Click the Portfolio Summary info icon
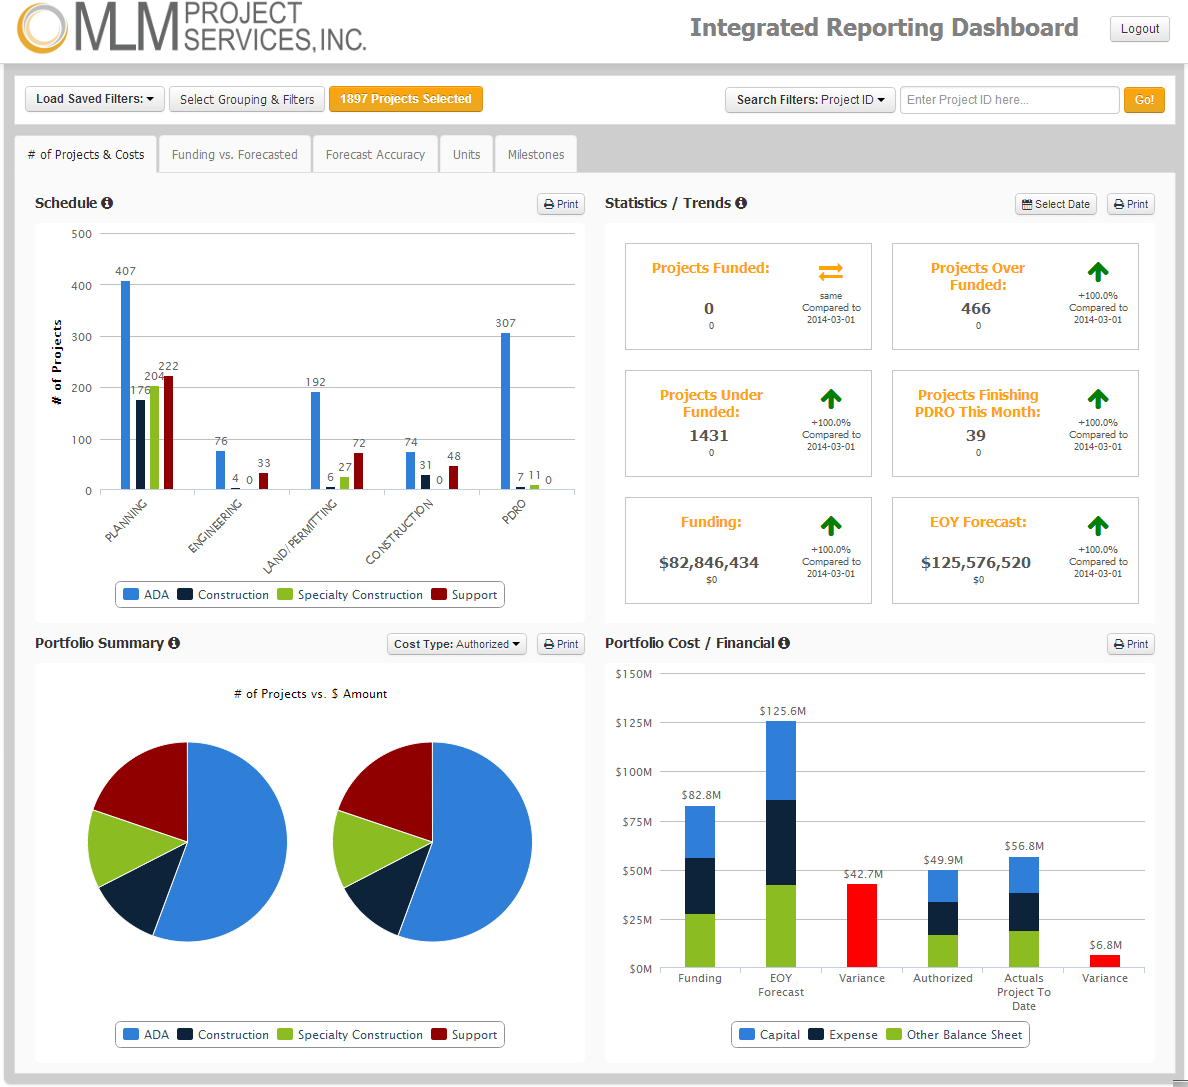Image resolution: width=1188 pixels, height=1087 pixels. pos(175,644)
